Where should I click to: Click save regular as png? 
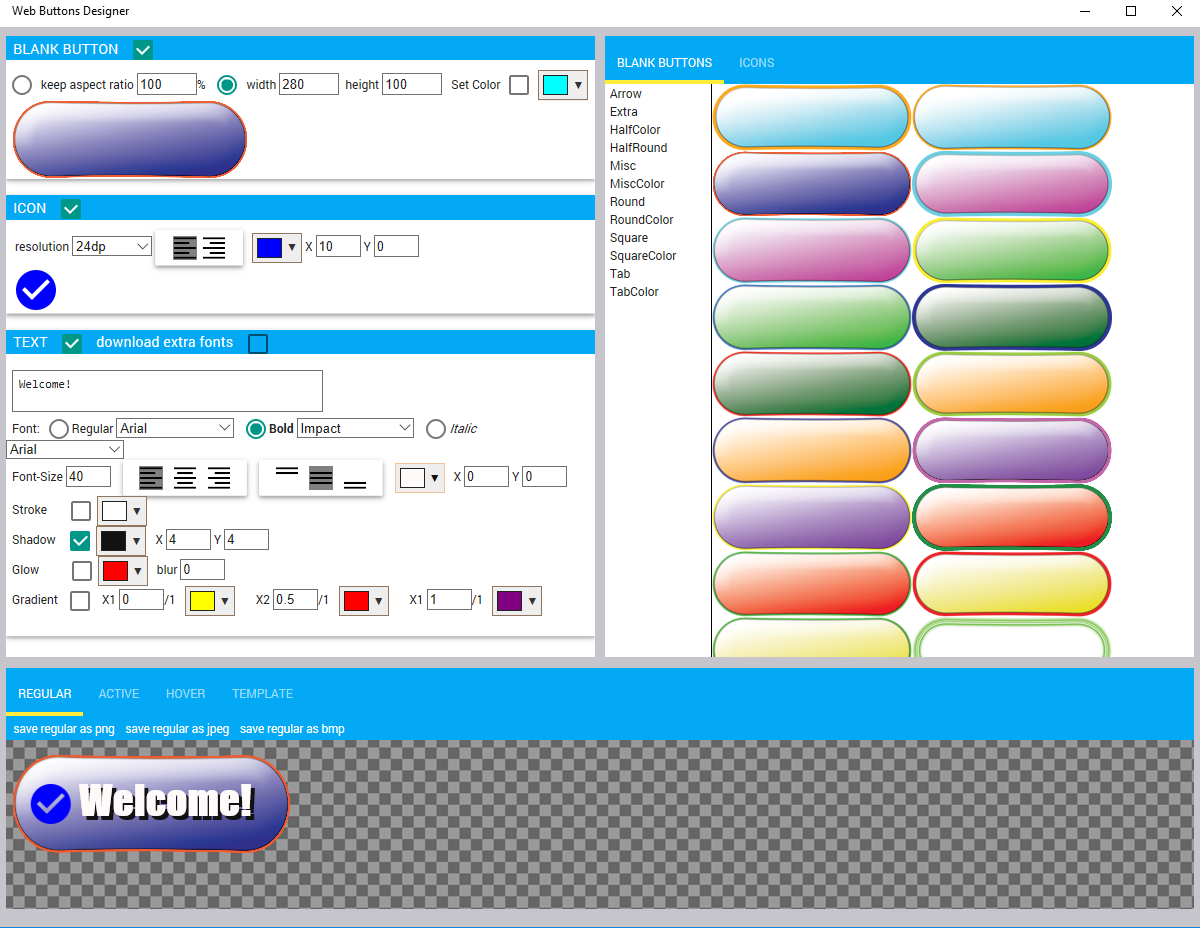[64, 729]
